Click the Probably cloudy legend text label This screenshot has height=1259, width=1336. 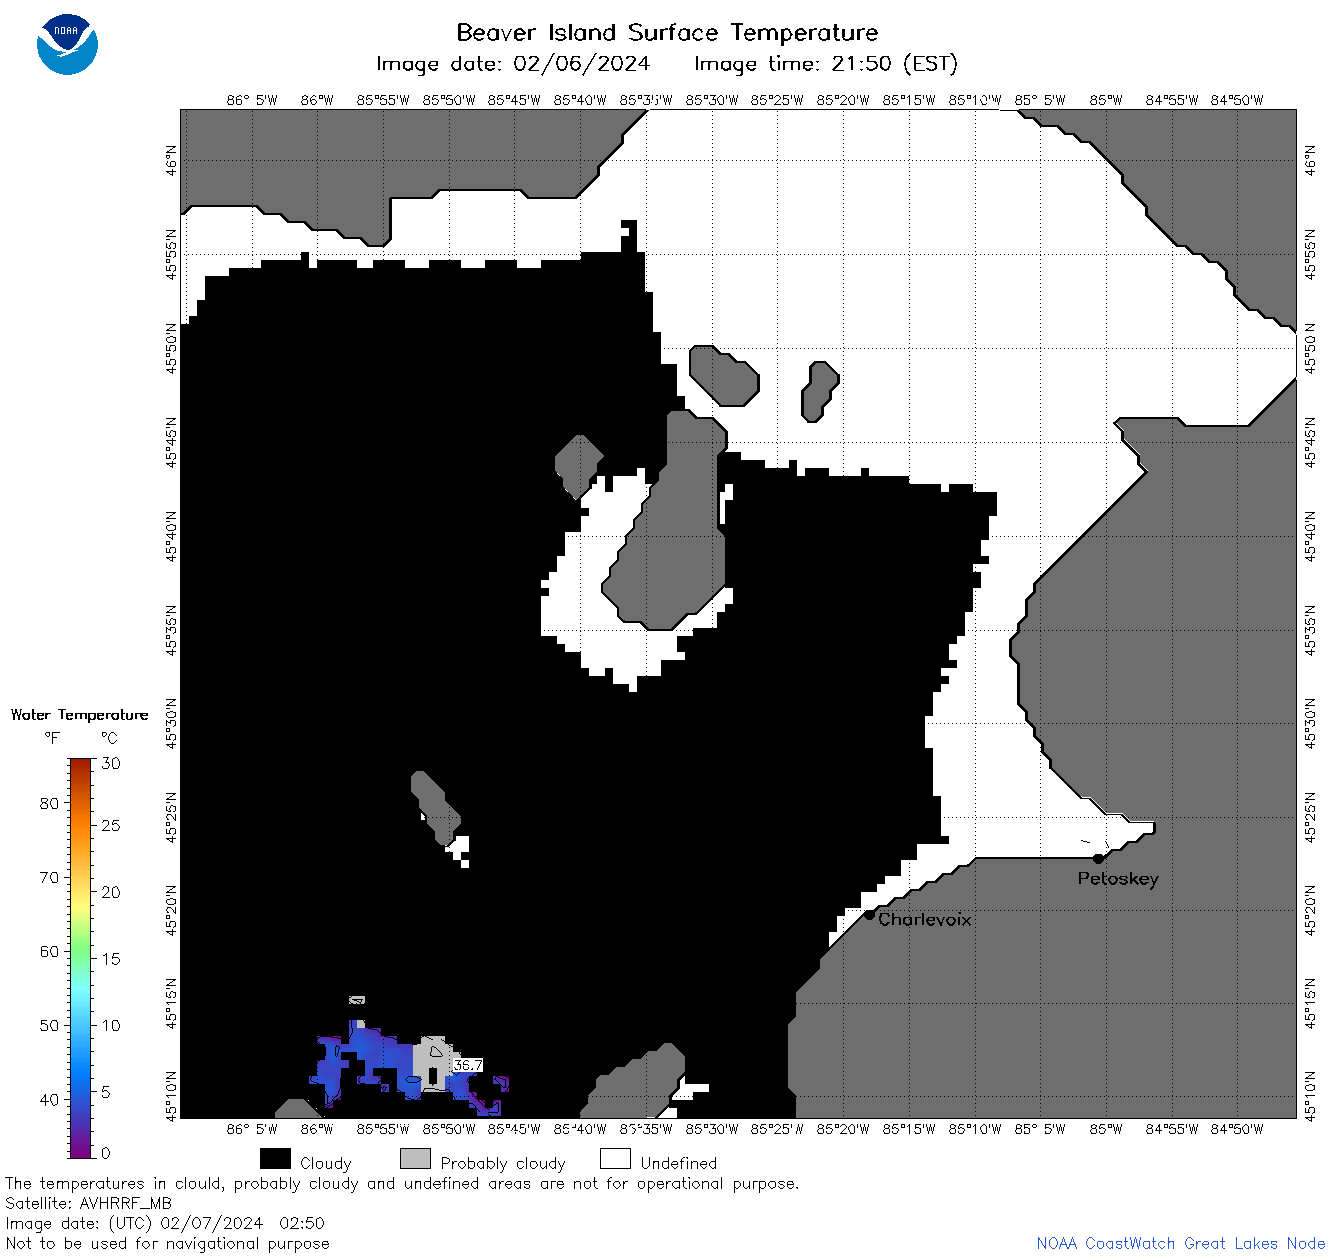[x=503, y=1163]
